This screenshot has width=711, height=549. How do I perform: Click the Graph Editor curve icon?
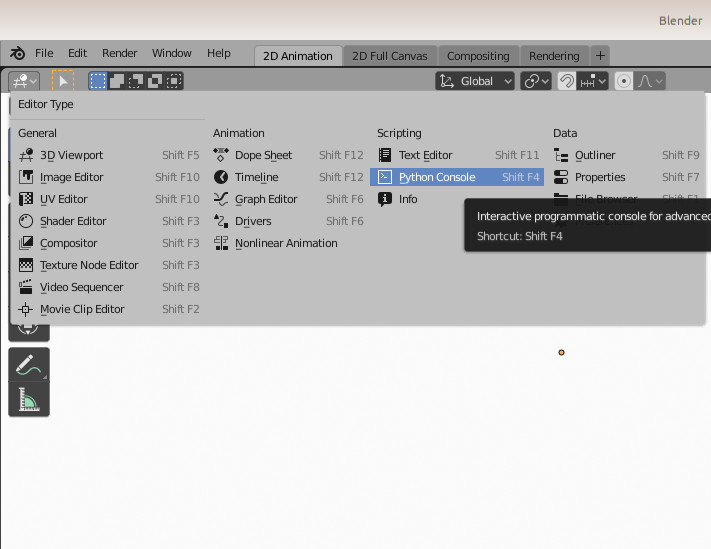coord(221,199)
